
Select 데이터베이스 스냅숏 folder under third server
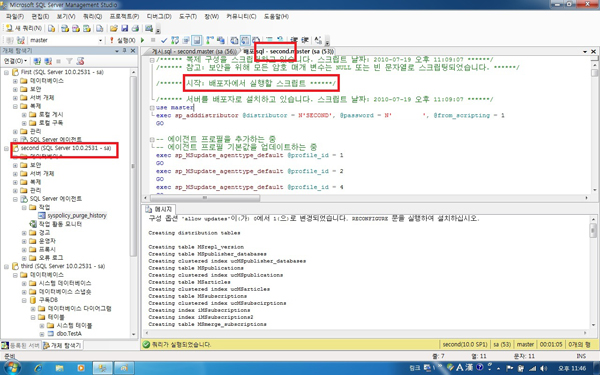click(65, 292)
